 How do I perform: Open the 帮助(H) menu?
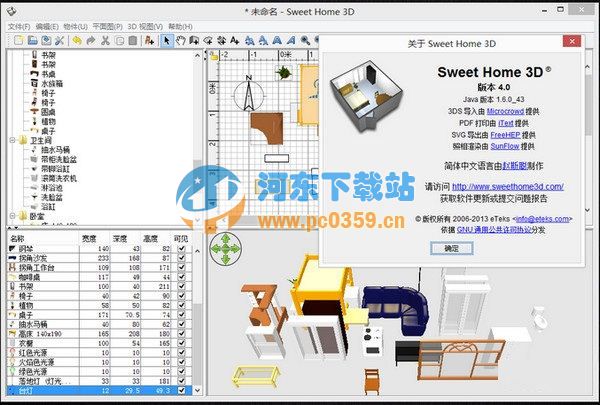[x=180, y=26]
